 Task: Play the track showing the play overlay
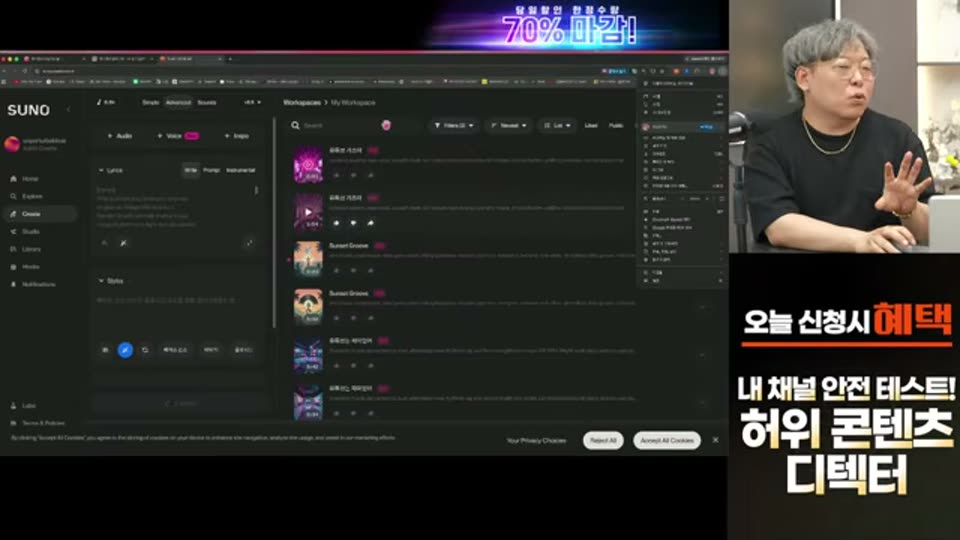tap(308, 212)
